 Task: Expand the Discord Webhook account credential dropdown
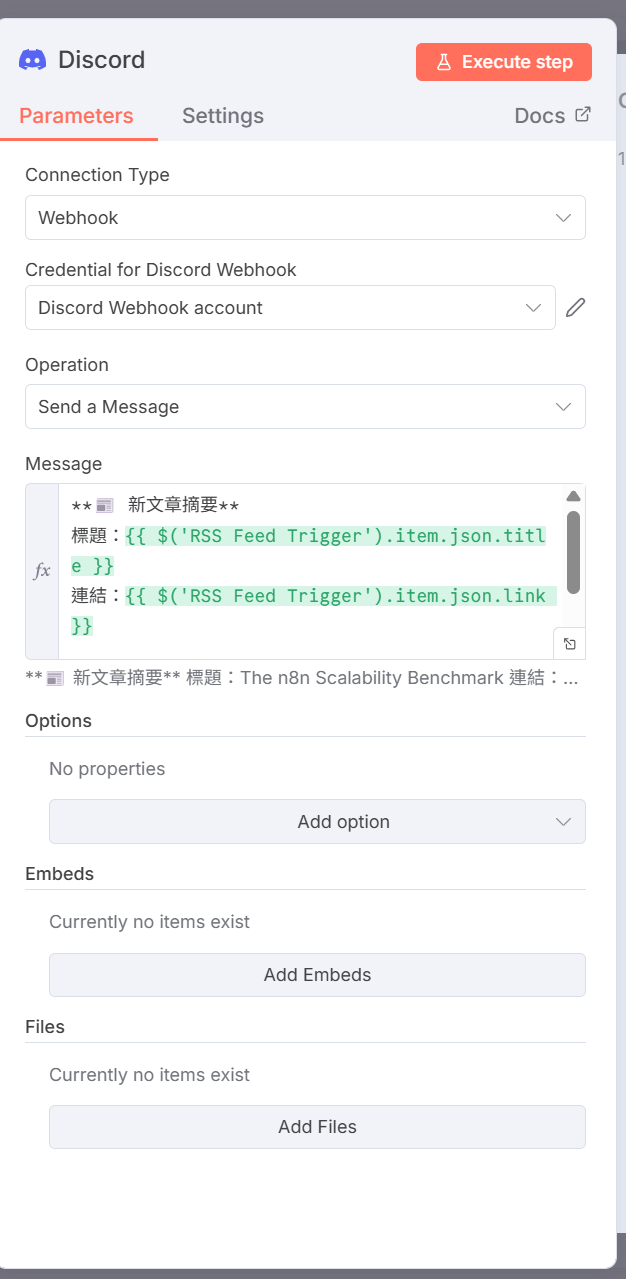click(x=290, y=308)
